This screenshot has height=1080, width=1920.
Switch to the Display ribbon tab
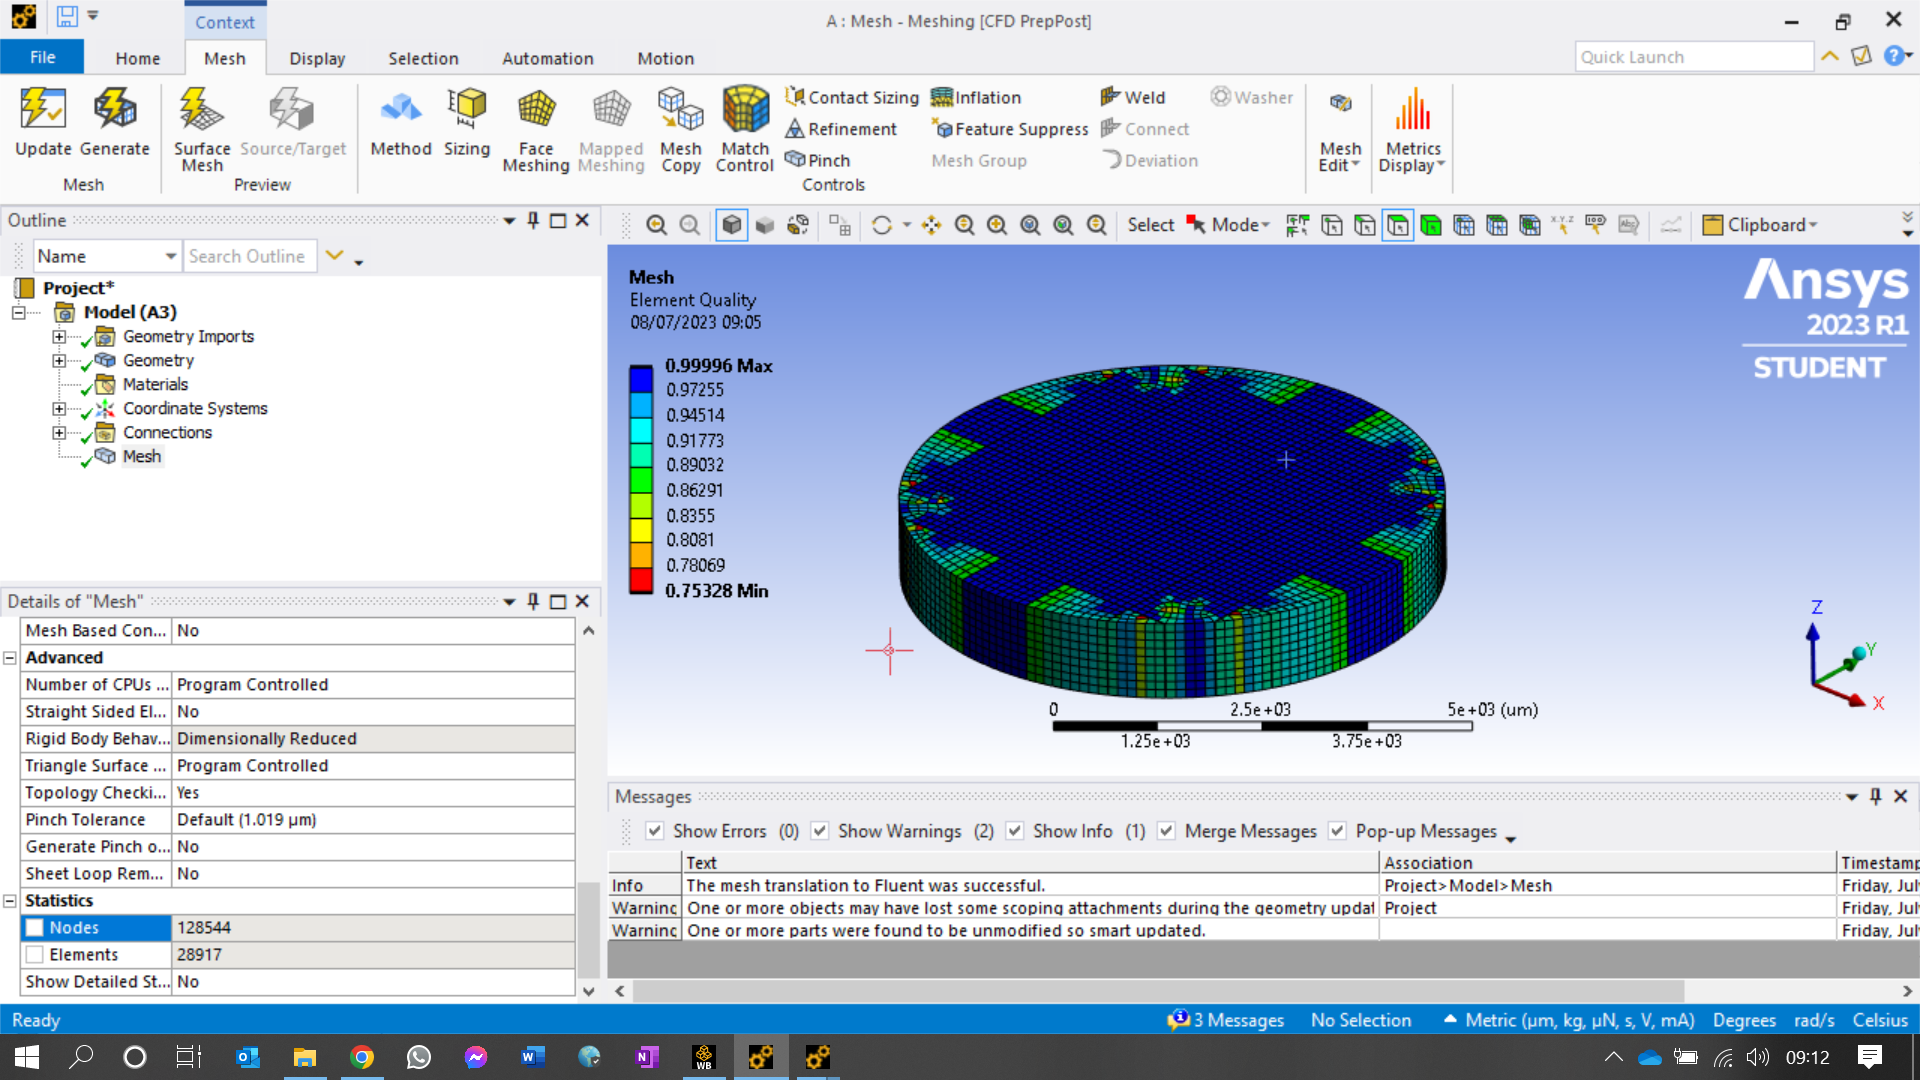pyautogui.click(x=317, y=58)
